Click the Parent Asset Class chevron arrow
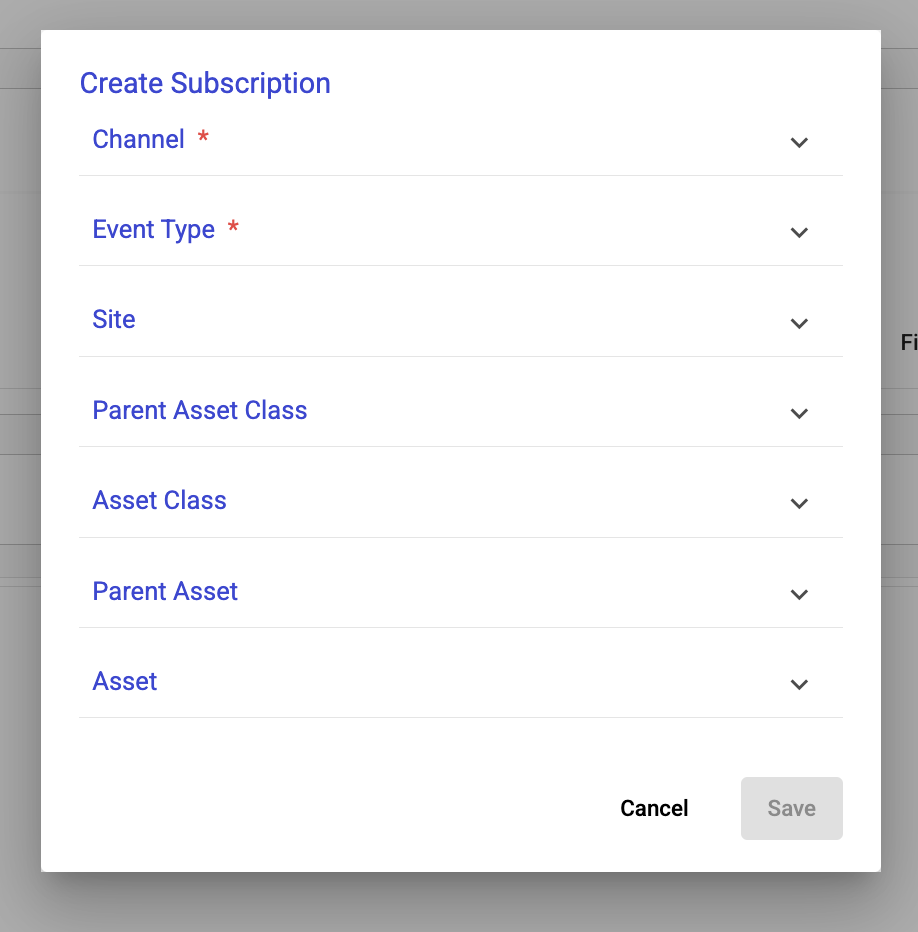Screen dimensions: 918x932 pos(799,413)
